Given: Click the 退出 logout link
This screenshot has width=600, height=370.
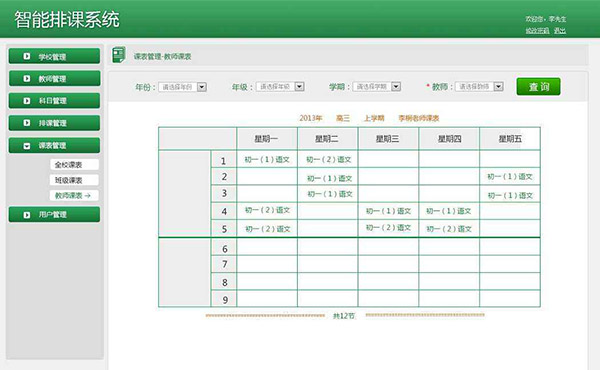Looking at the screenshot, I should pyautogui.click(x=560, y=31).
